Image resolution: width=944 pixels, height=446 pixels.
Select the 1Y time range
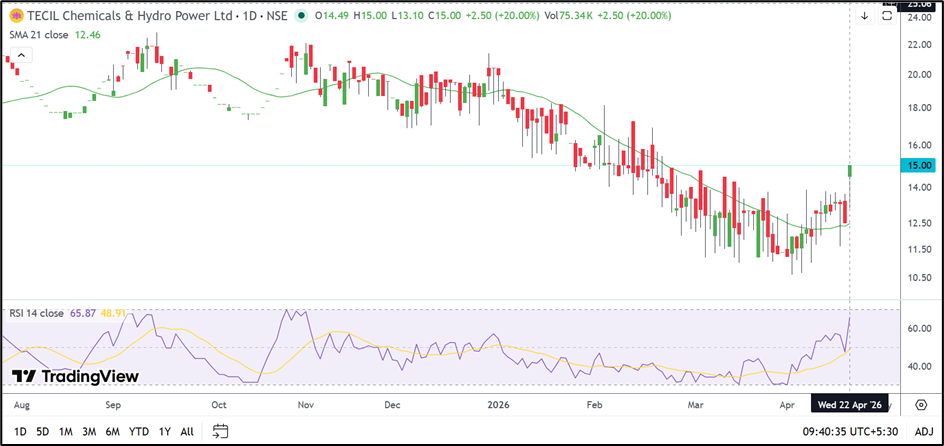(165, 432)
